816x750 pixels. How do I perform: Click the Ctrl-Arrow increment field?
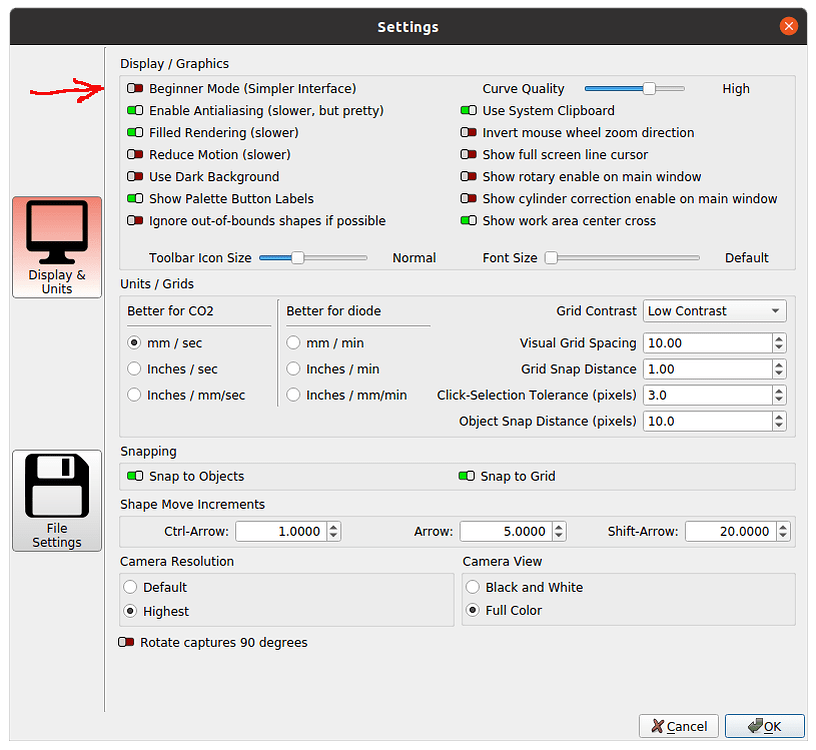282,531
